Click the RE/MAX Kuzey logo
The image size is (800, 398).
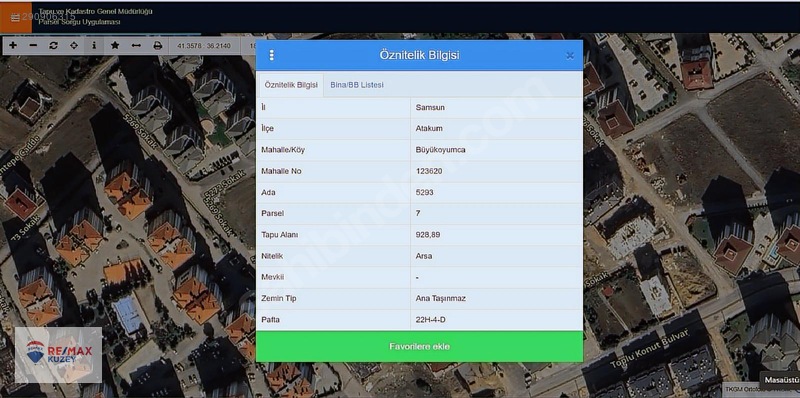click(x=58, y=355)
